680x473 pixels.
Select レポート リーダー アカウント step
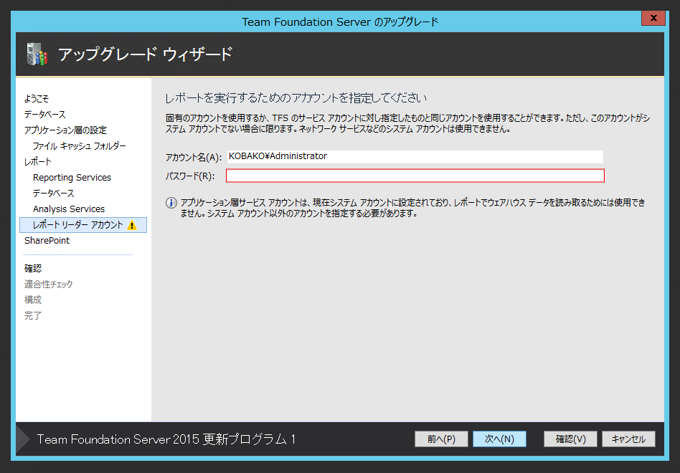point(83,225)
